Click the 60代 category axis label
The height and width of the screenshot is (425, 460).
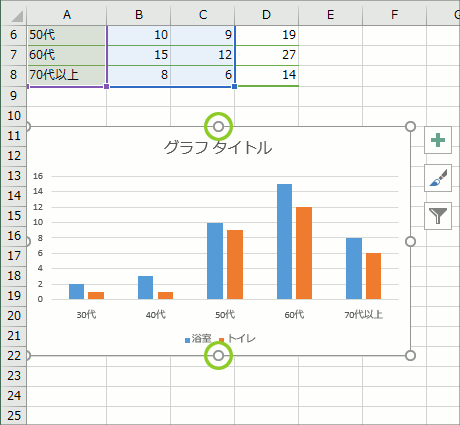[x=294, y=314]
